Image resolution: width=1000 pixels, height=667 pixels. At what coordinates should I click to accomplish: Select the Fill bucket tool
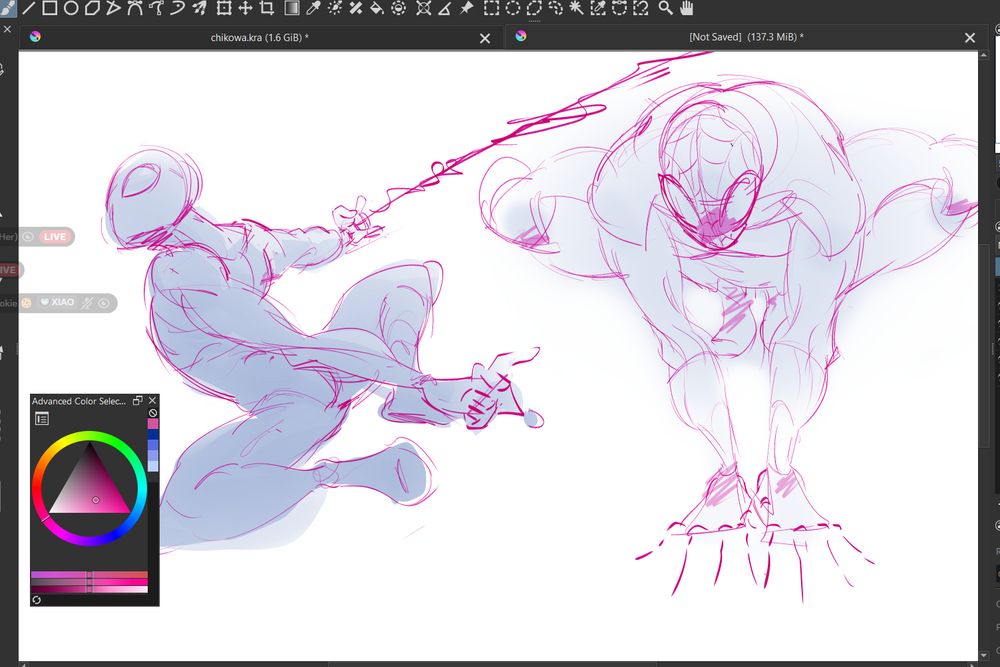(377, 8)
